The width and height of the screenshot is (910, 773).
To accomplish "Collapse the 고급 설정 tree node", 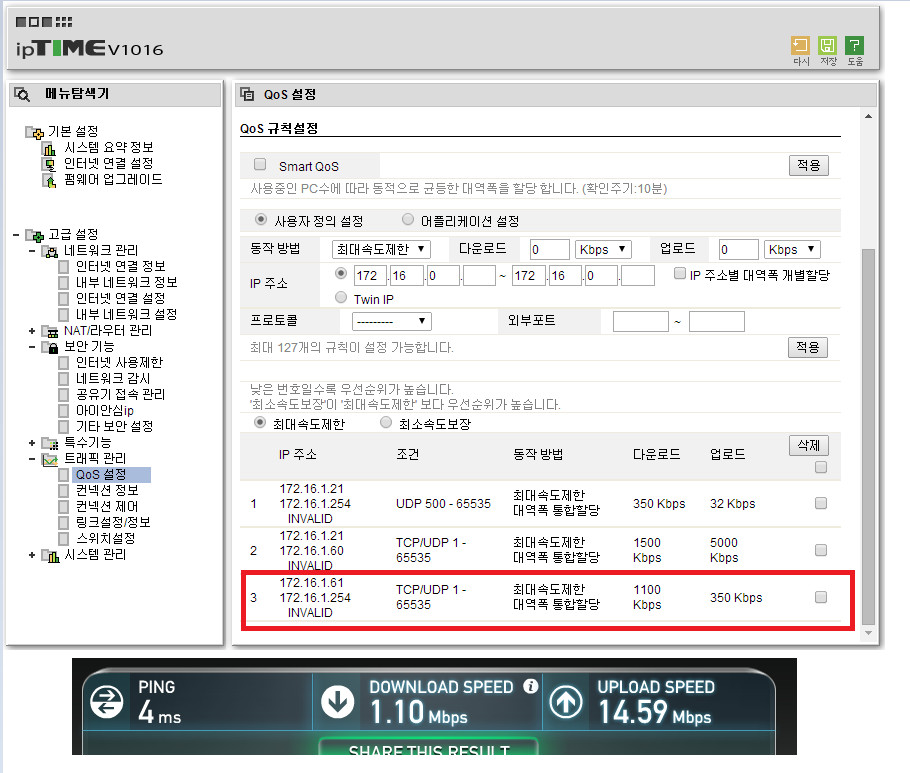I will pos(16,235).
